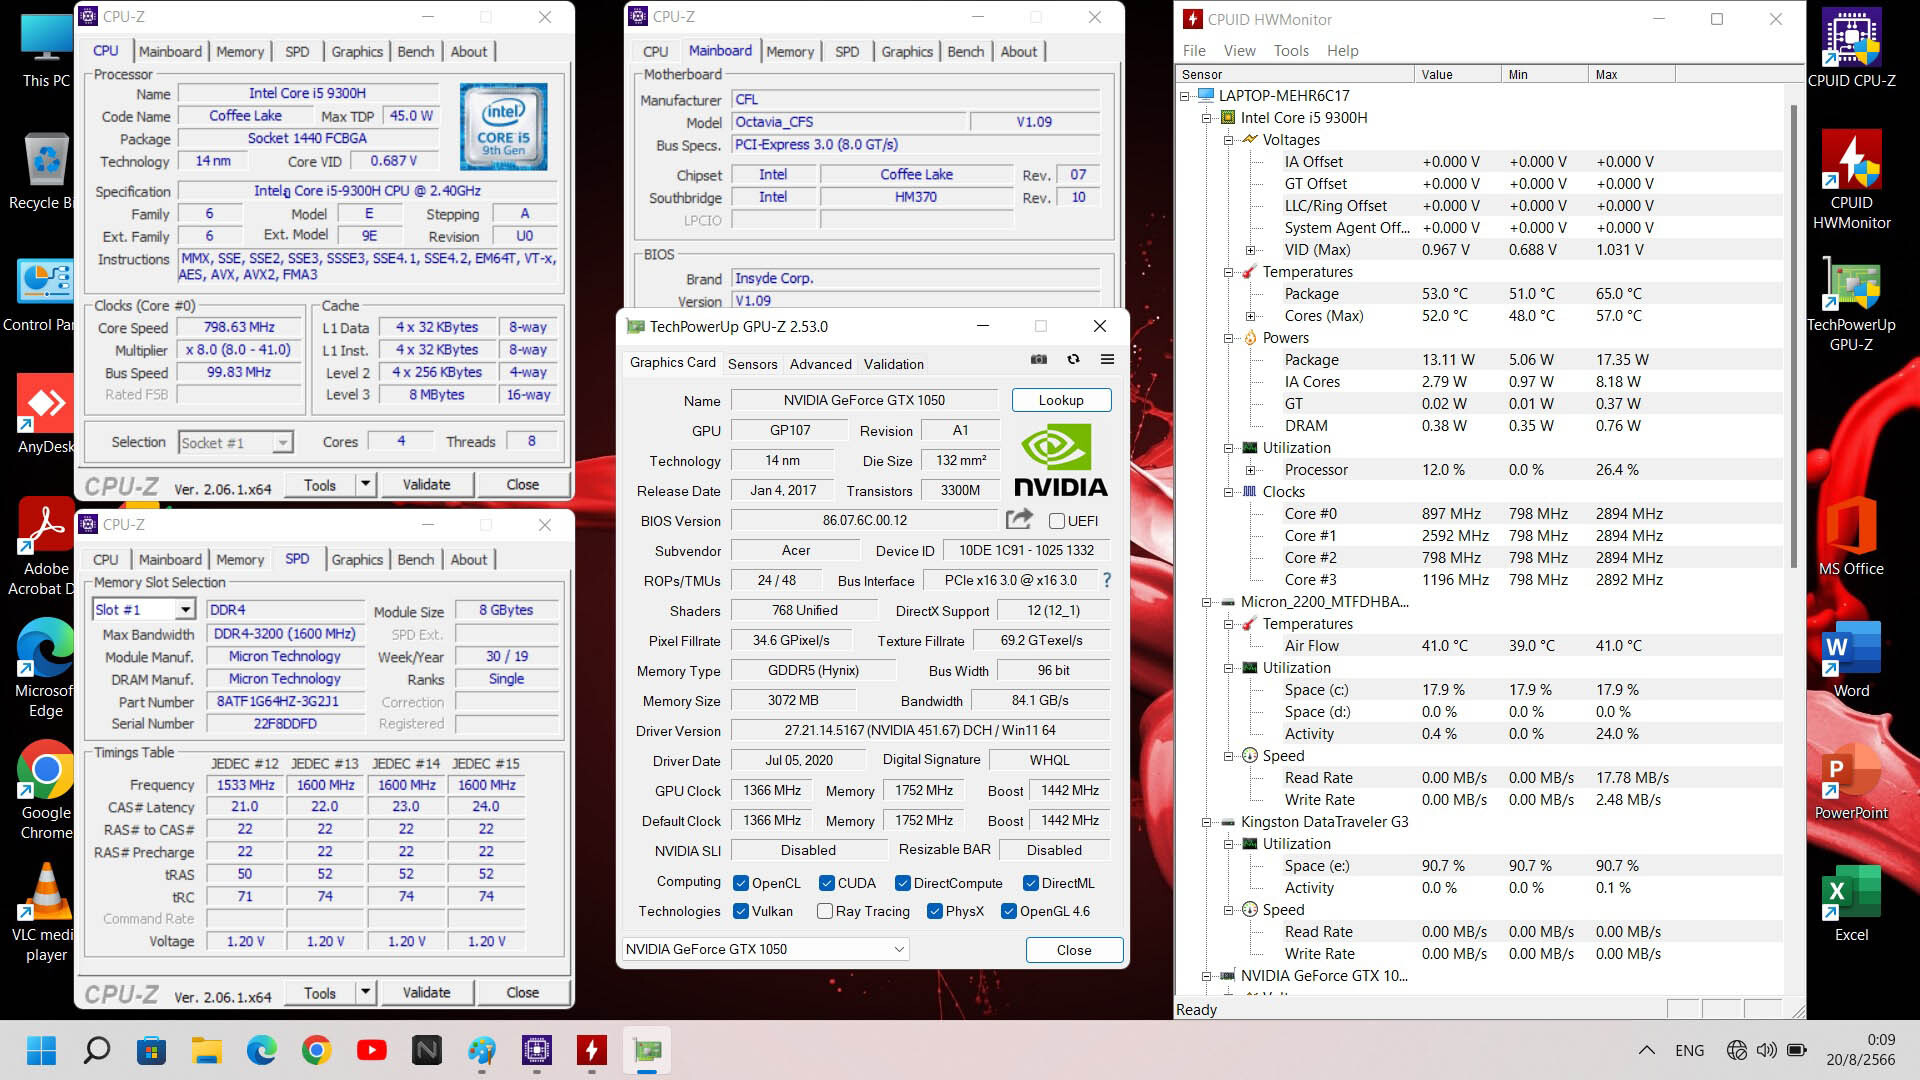
Task: Toggle the OpenGL 4.6 checkbox
Action: pyautogui.click(x=1009, y=911)
